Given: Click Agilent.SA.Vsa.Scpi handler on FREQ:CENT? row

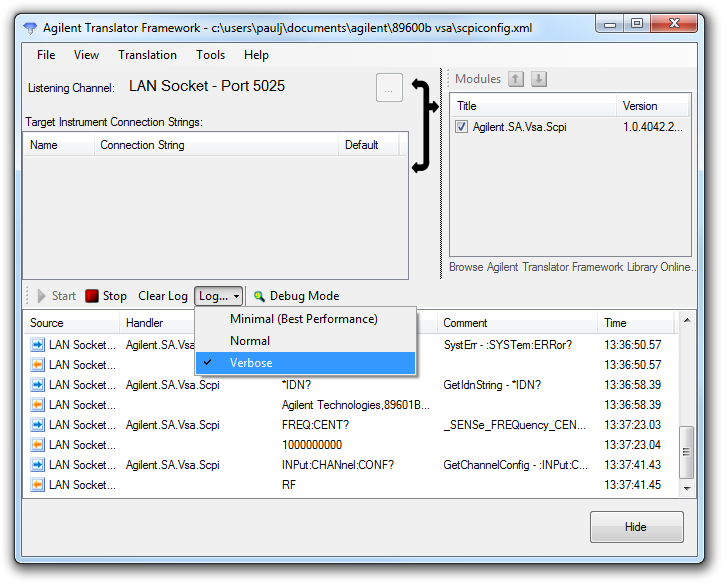Looking at the screenshot, I should [x=173, y=425].
